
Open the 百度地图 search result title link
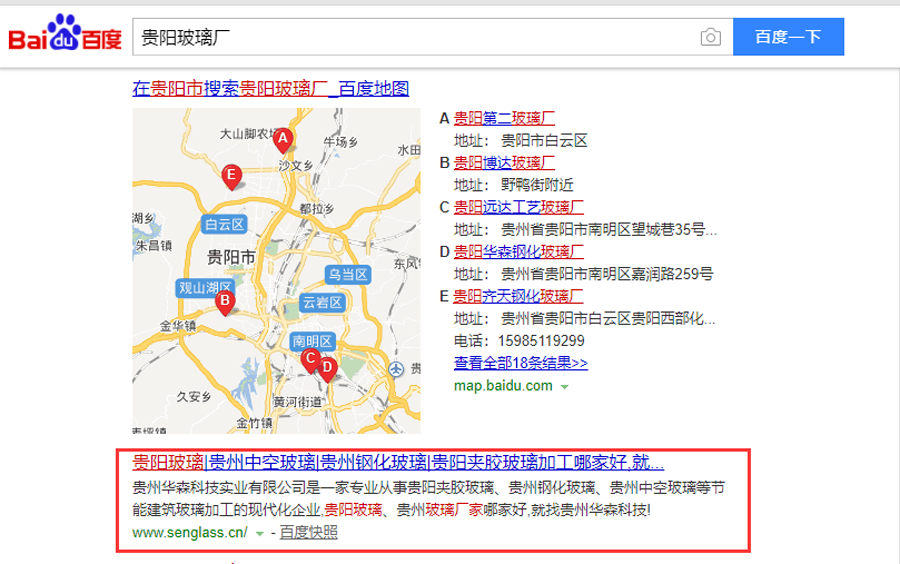click(x=270, y=89)
